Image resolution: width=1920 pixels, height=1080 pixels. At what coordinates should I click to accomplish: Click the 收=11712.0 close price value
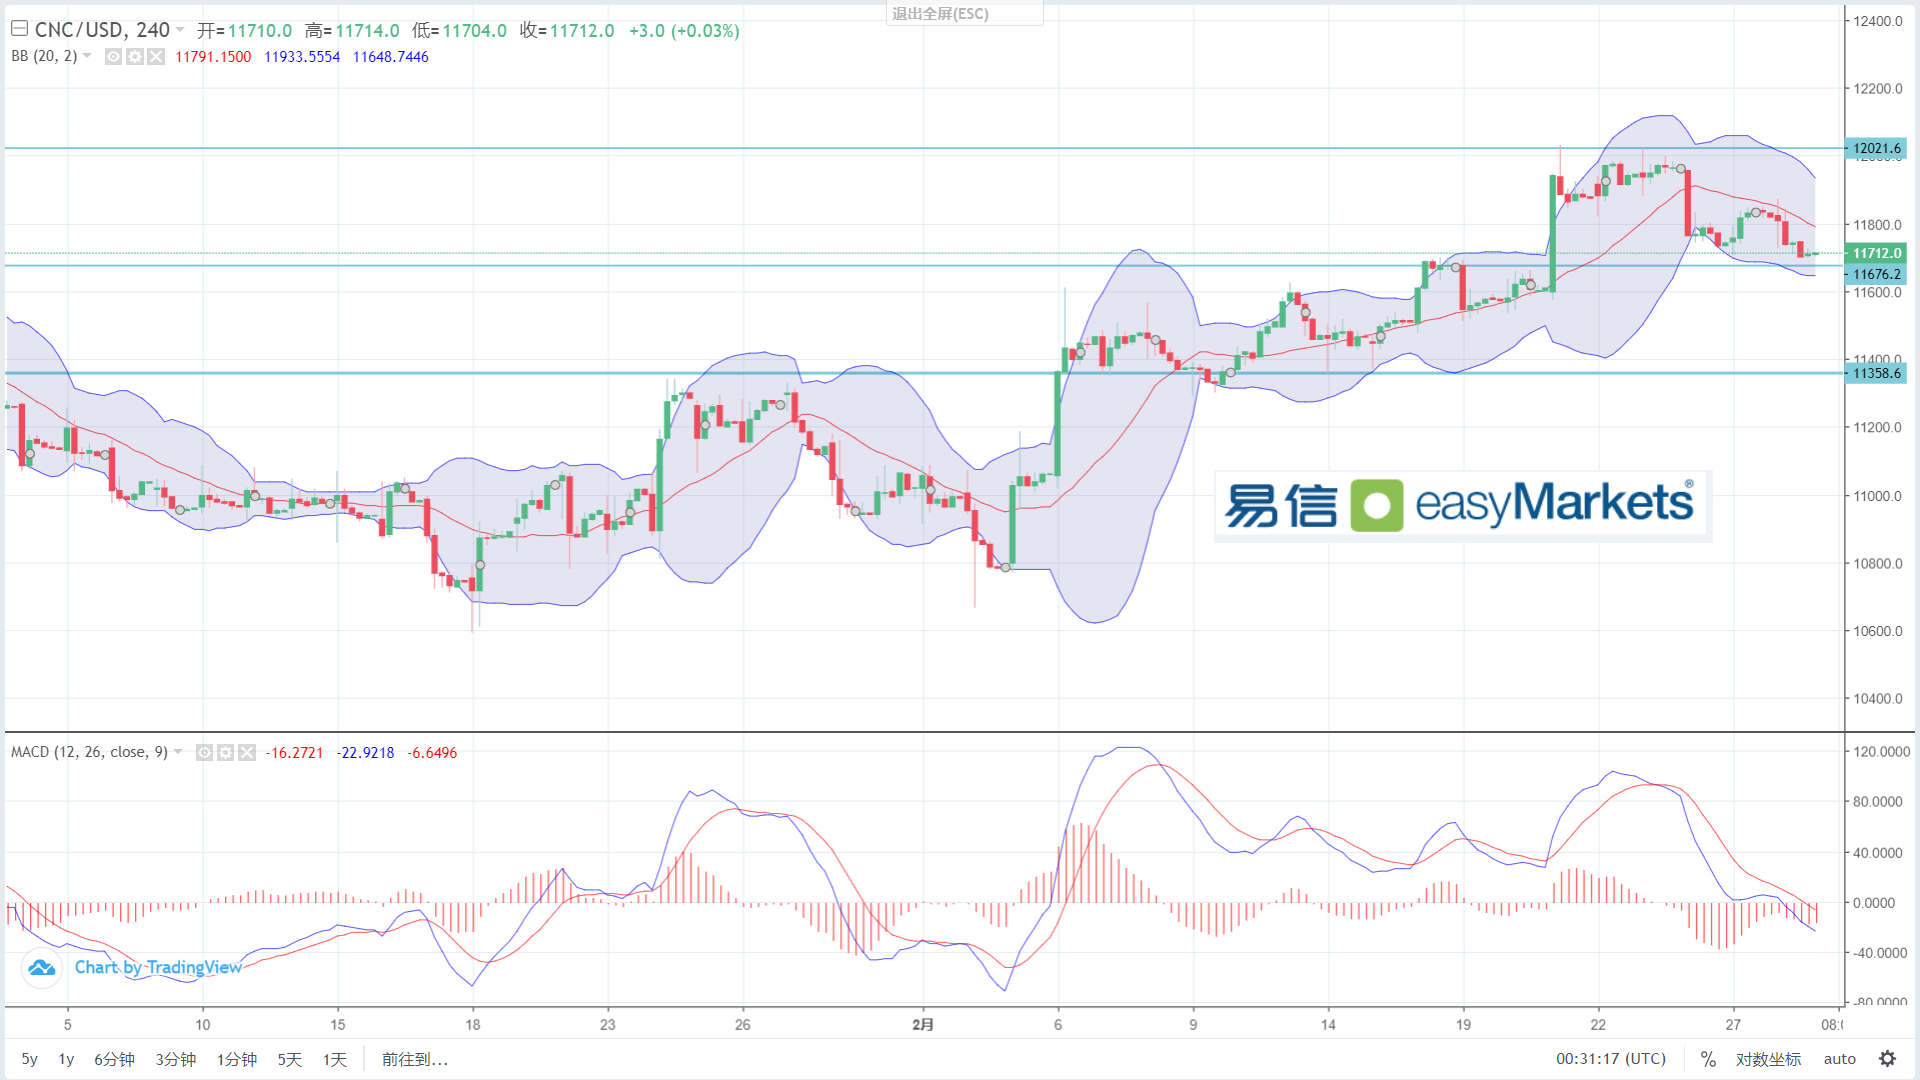pyautogui.click(x=567, y=30)
